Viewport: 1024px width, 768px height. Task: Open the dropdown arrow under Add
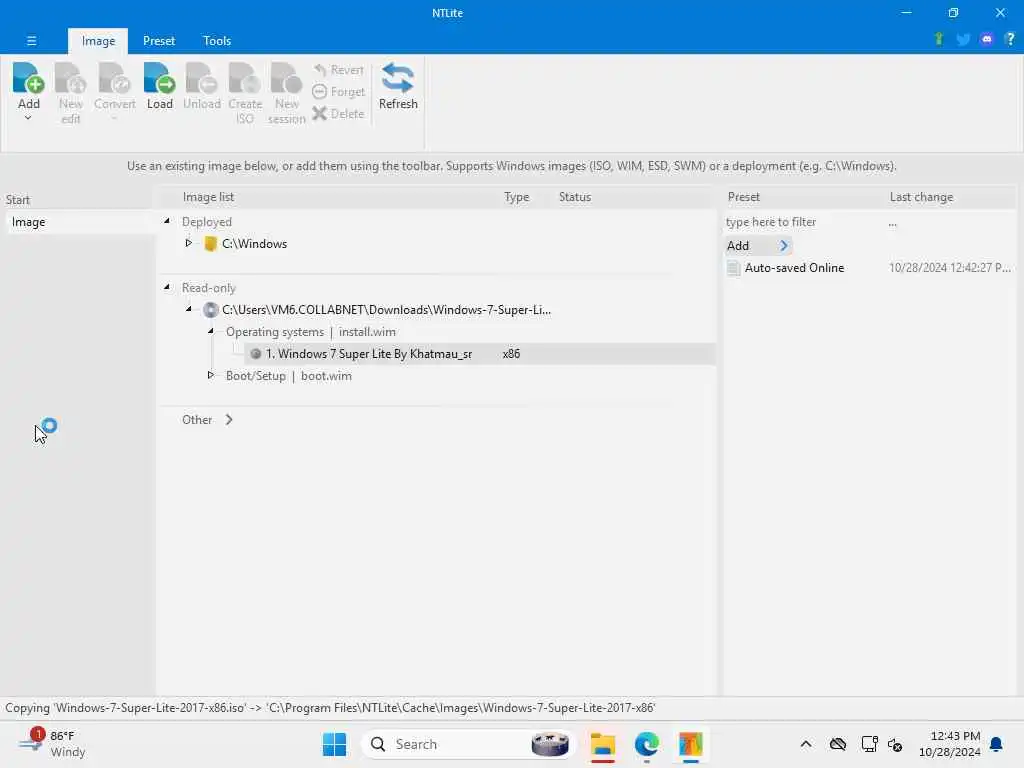click(x=28, y=118)
